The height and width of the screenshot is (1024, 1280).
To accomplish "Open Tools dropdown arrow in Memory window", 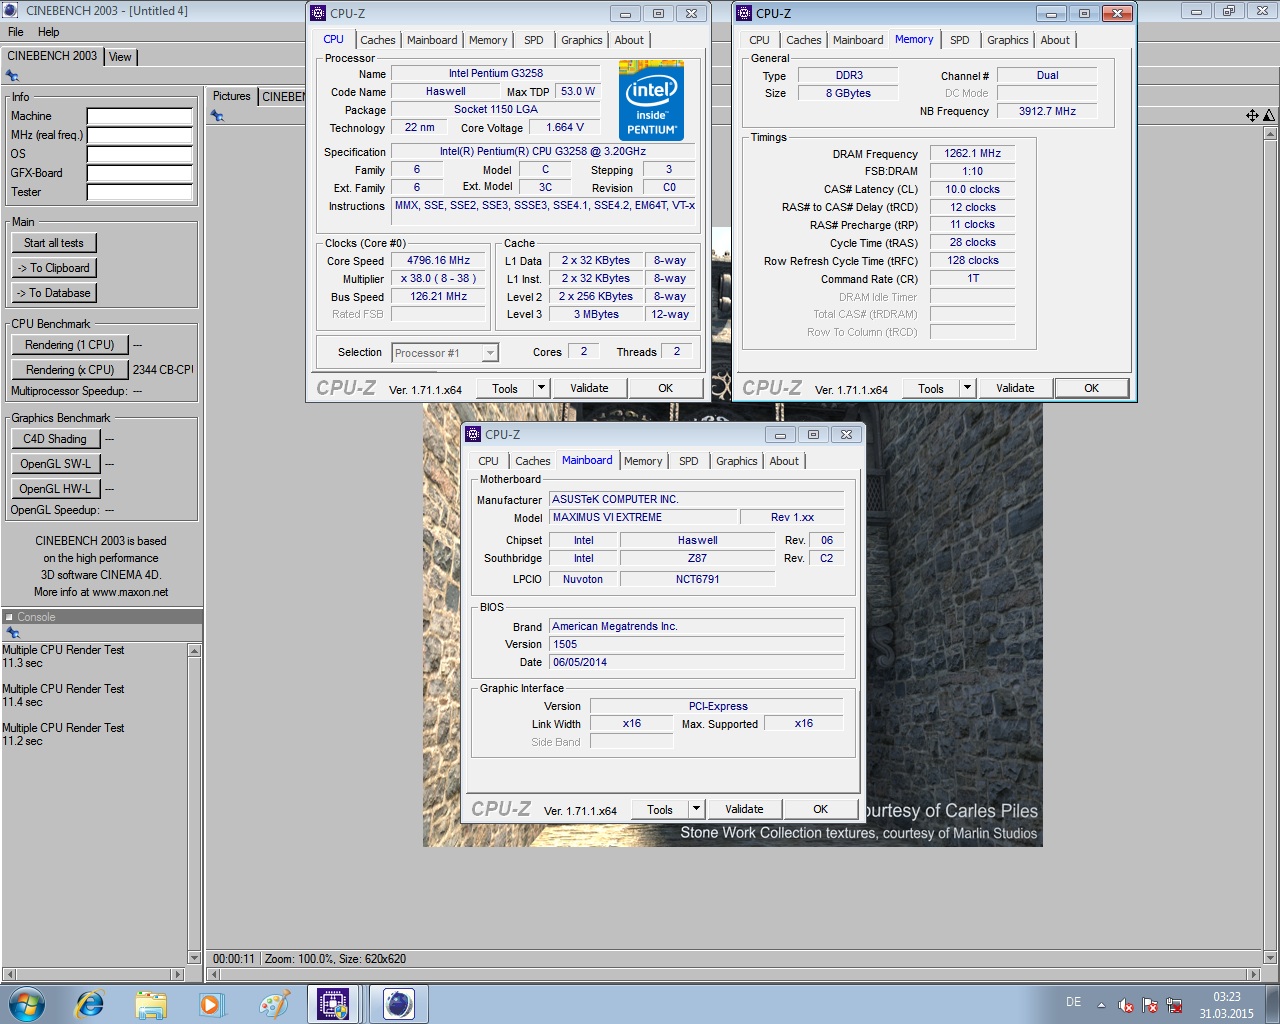I will (967, 388).
